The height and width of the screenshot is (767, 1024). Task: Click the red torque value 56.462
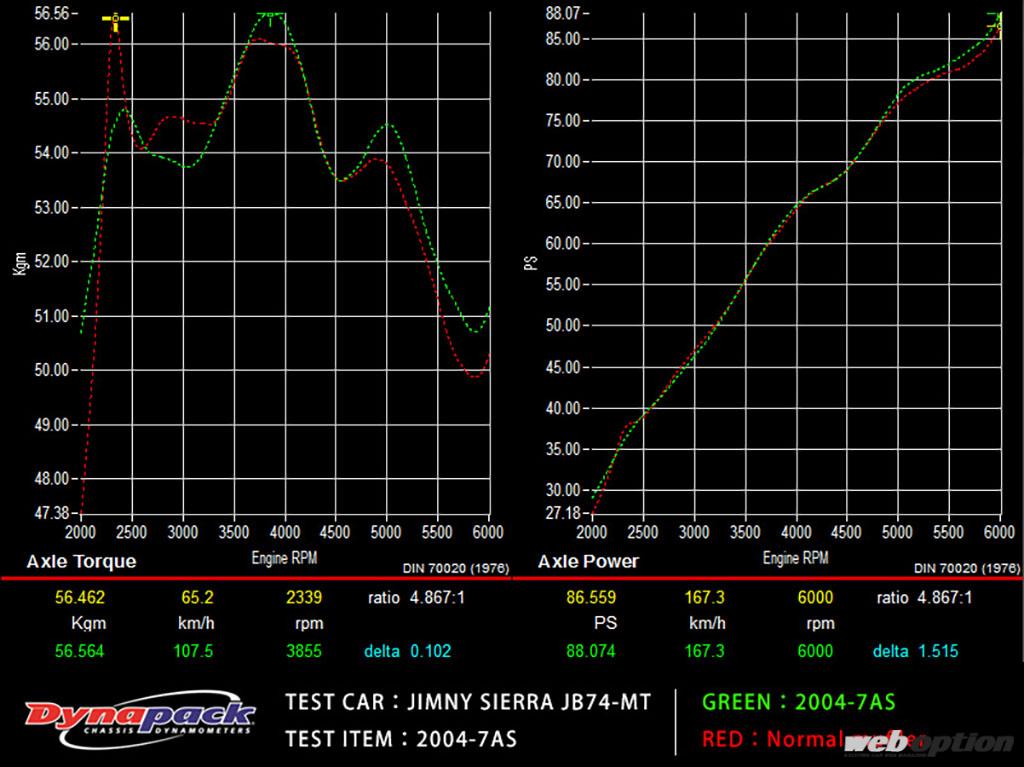79,599
